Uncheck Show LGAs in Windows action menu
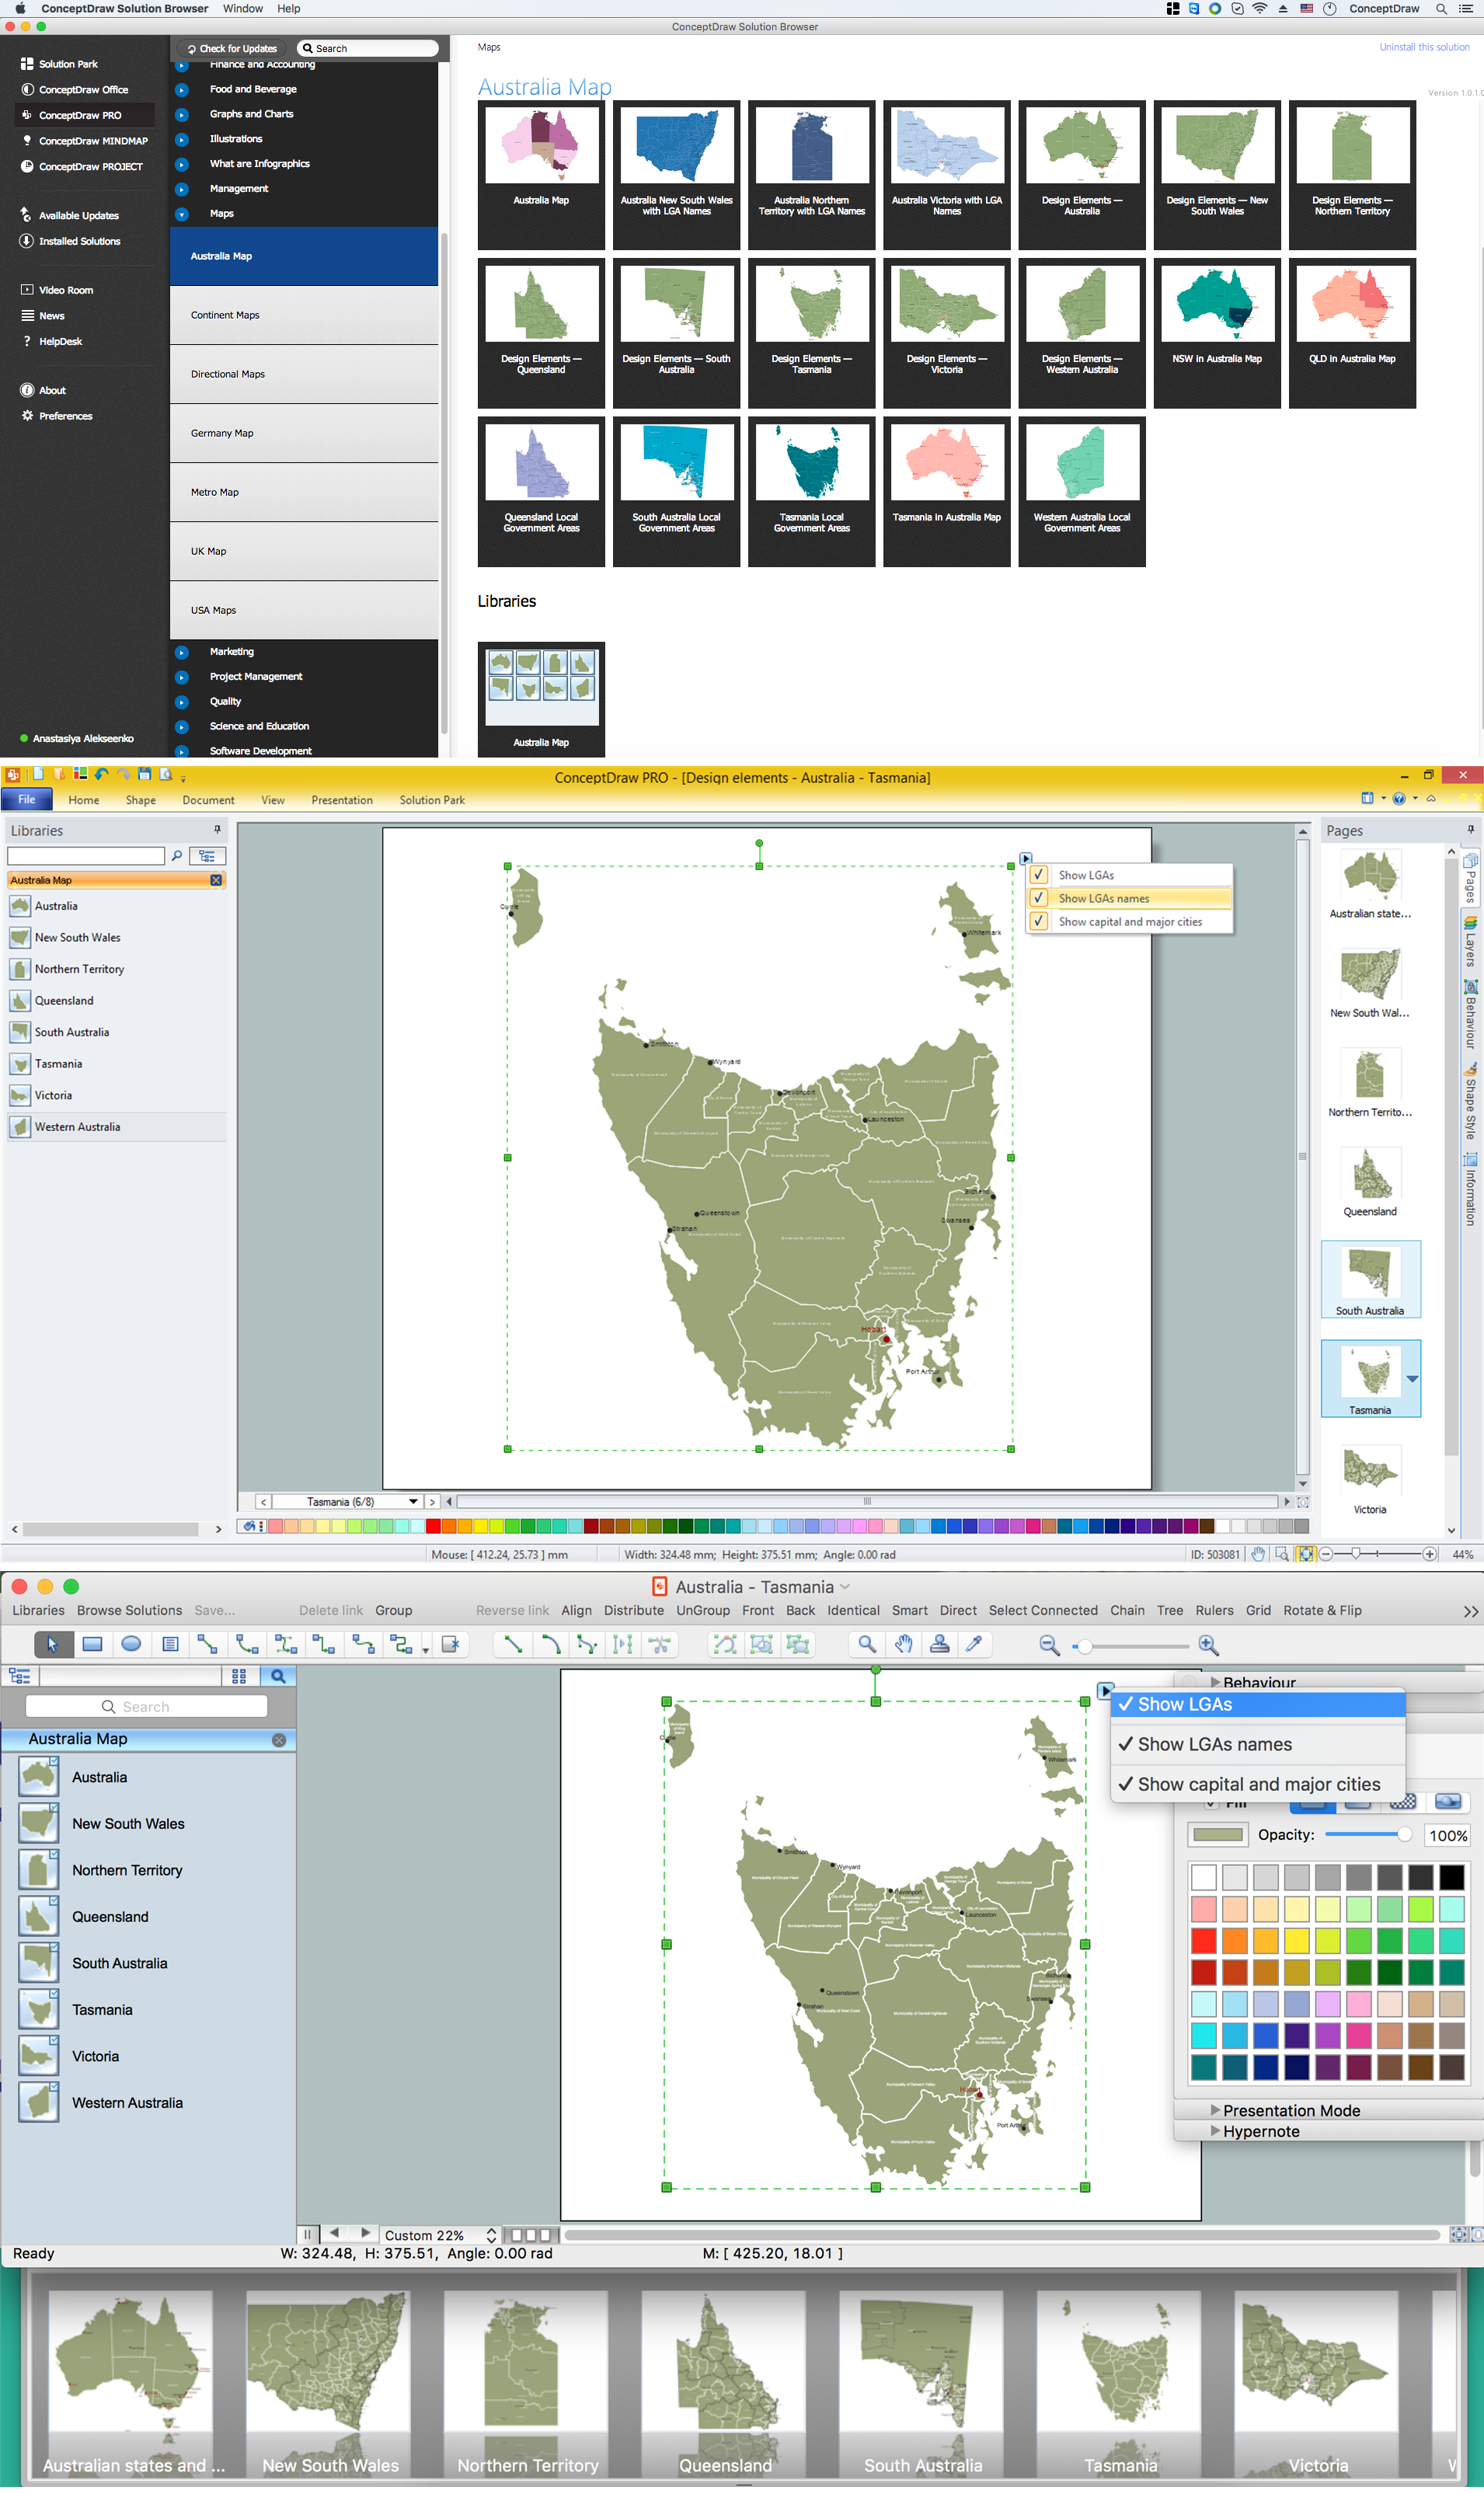 (1130, 875)
